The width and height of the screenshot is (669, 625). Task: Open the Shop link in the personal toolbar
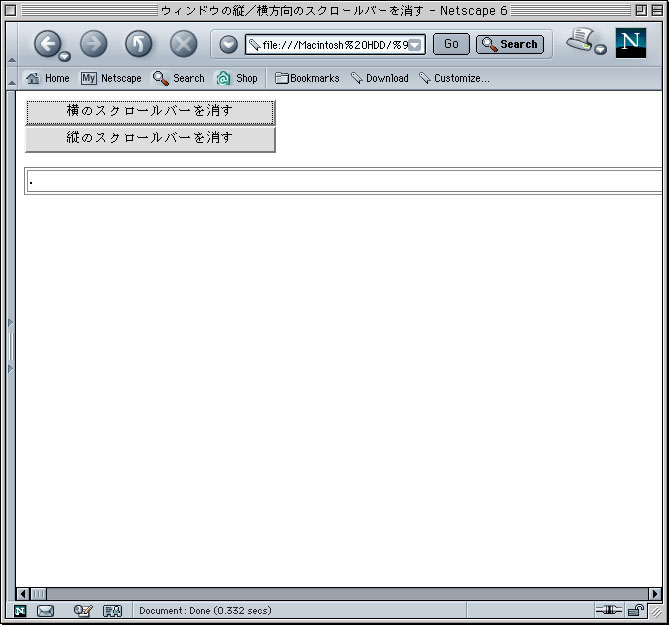237,78
